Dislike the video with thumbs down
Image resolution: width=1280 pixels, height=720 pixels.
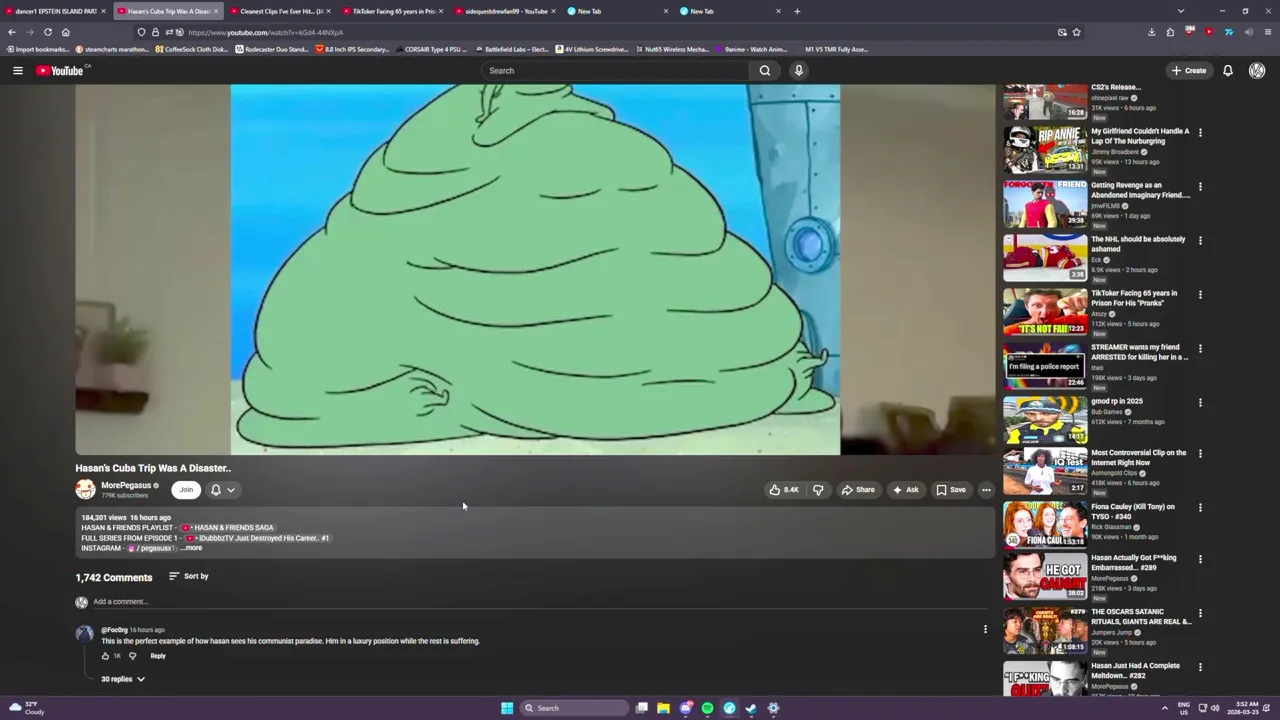pyautogui.click(x=818, y=490)
